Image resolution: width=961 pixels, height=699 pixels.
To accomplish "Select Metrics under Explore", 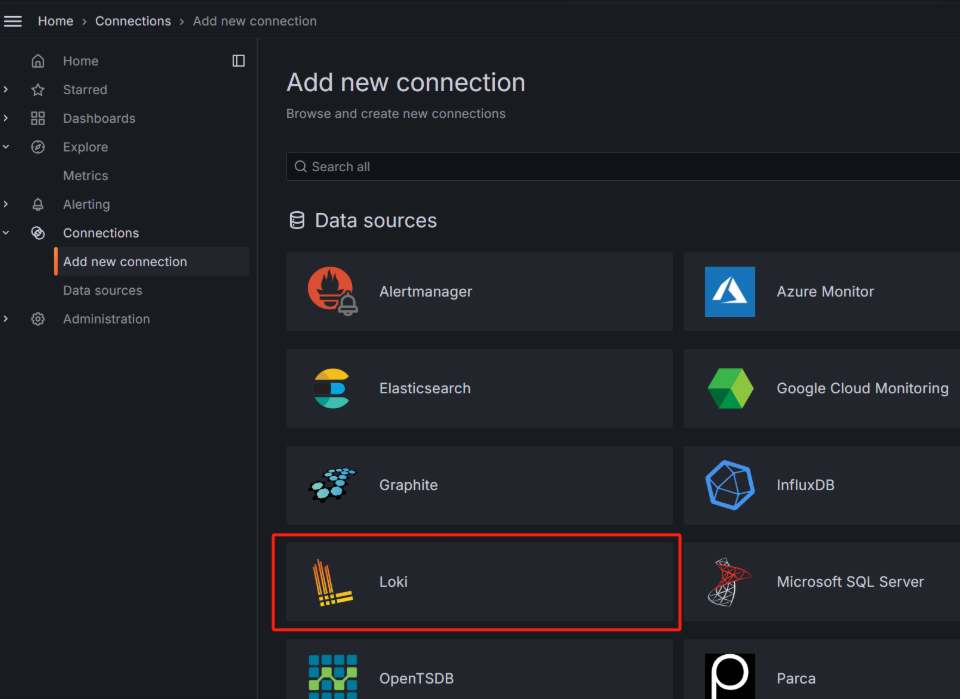I will pos(85,175).
